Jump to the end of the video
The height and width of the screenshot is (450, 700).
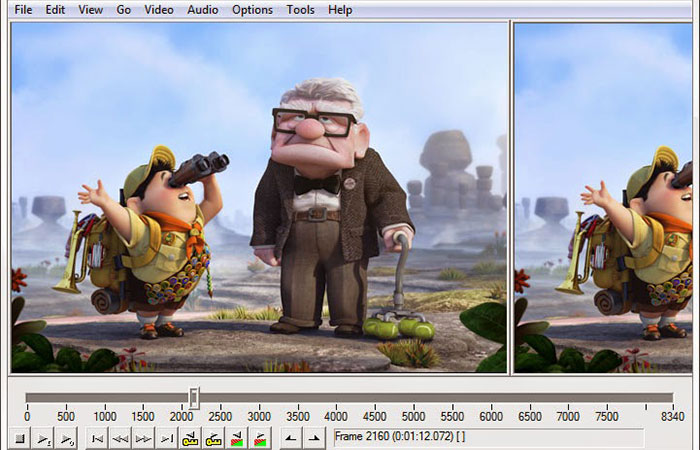point(167,438)
